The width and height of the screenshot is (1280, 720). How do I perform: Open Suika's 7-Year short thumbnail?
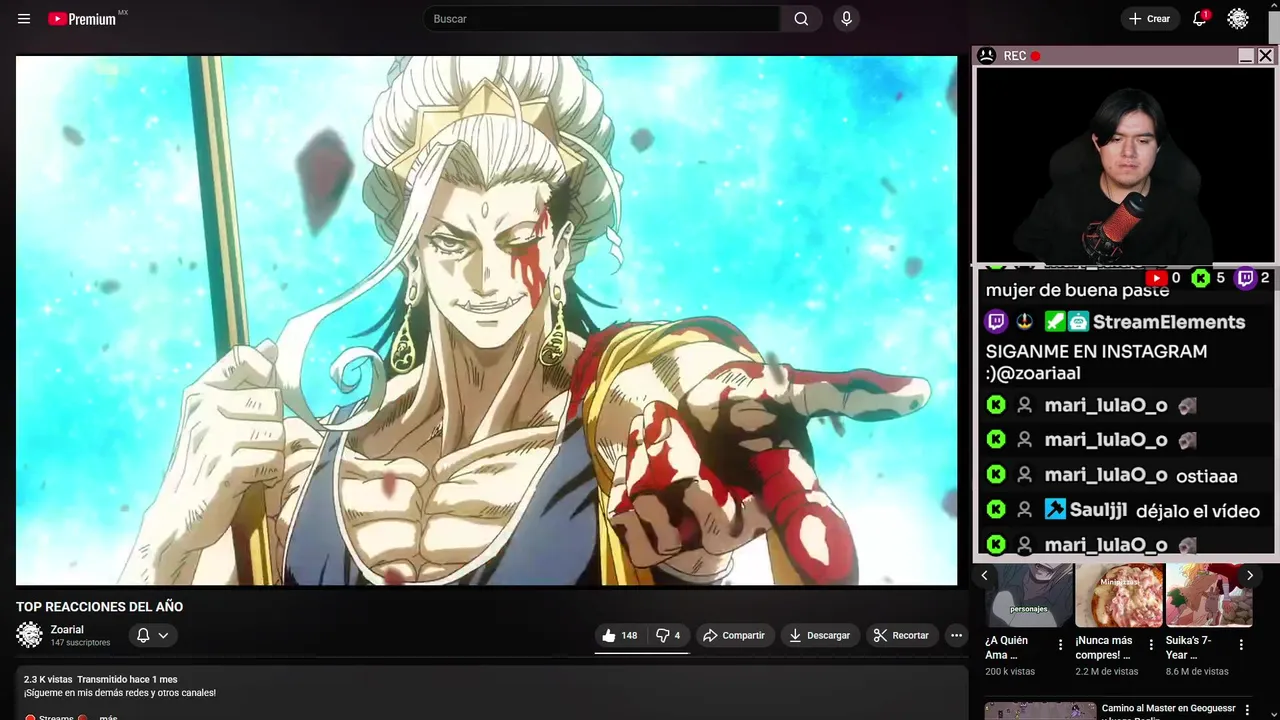(1209, 596)
